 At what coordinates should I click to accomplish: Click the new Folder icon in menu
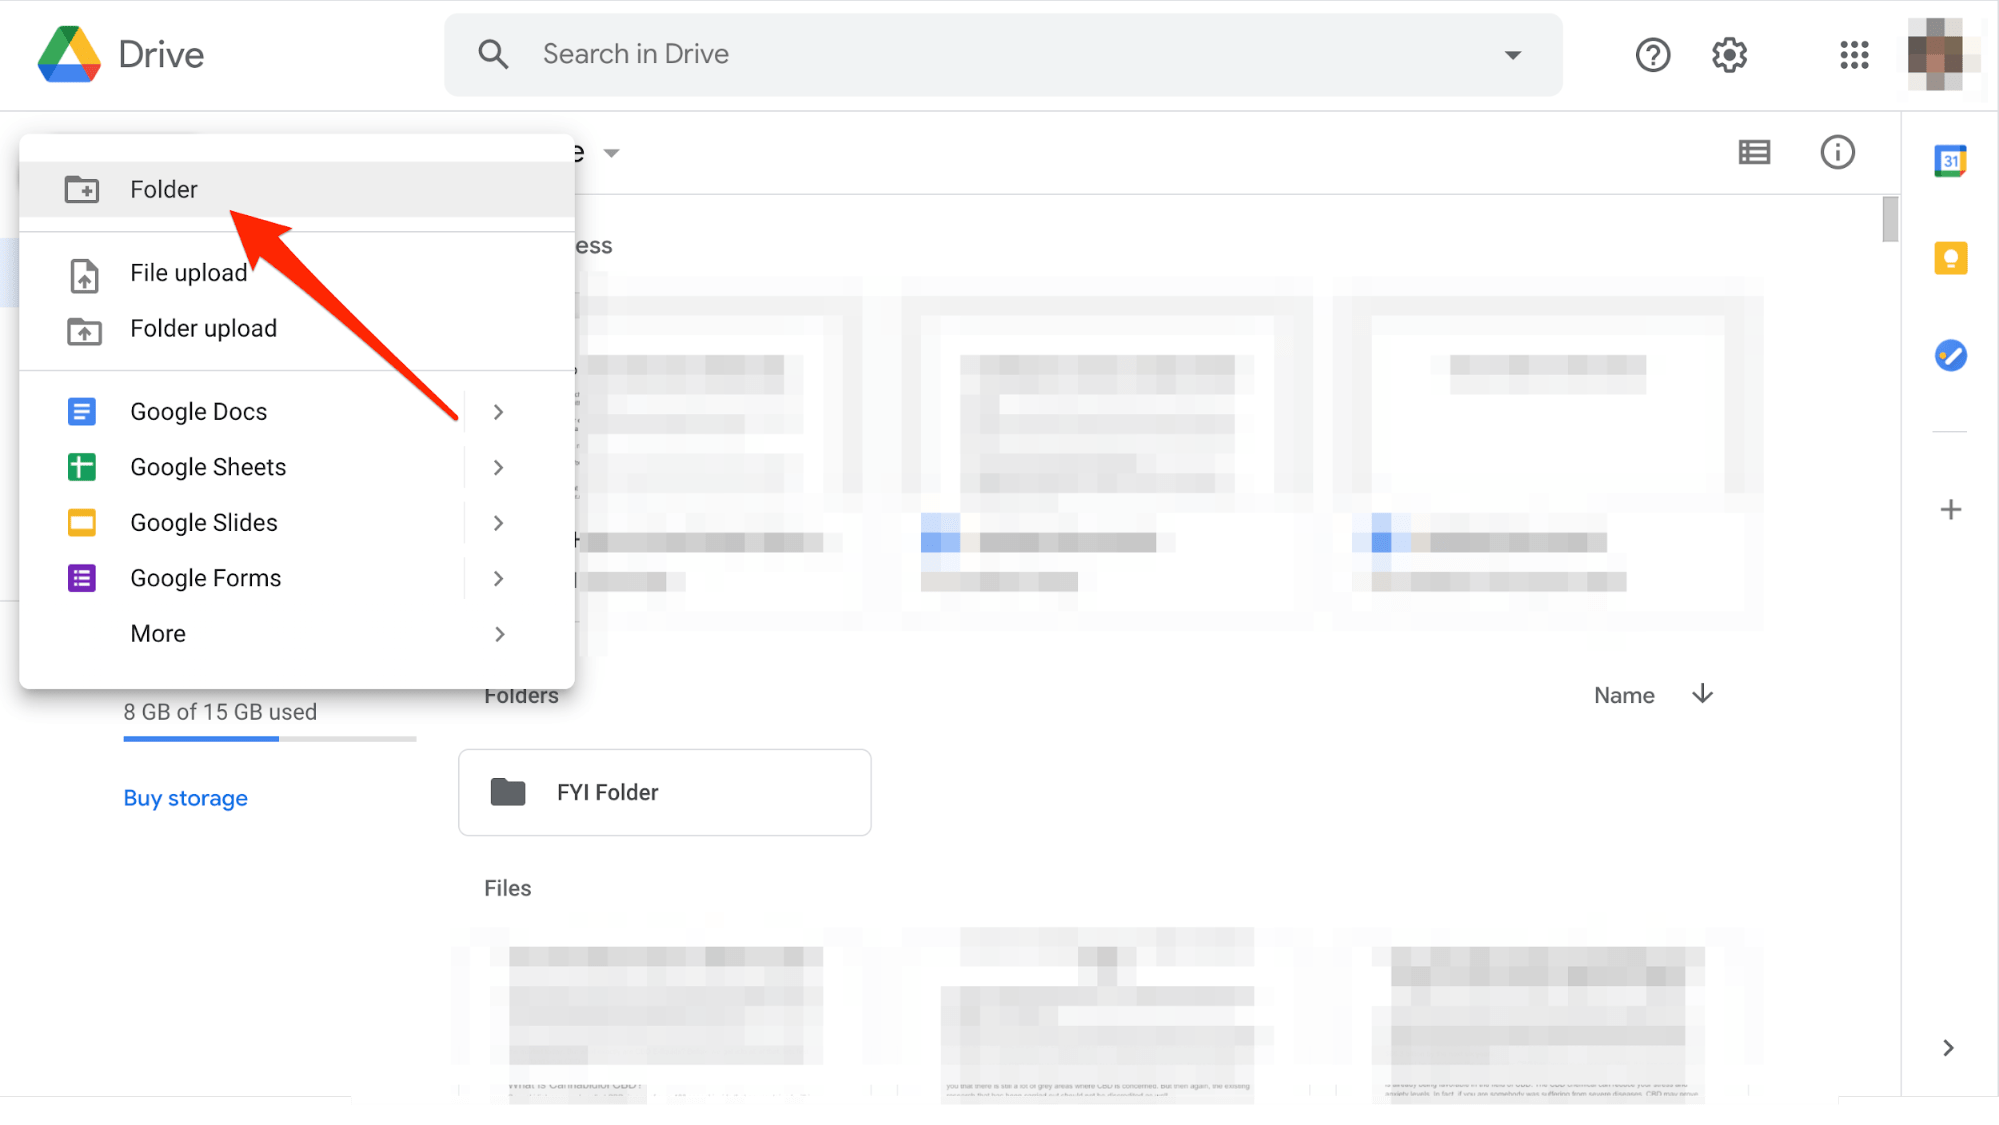click(82, 189)
